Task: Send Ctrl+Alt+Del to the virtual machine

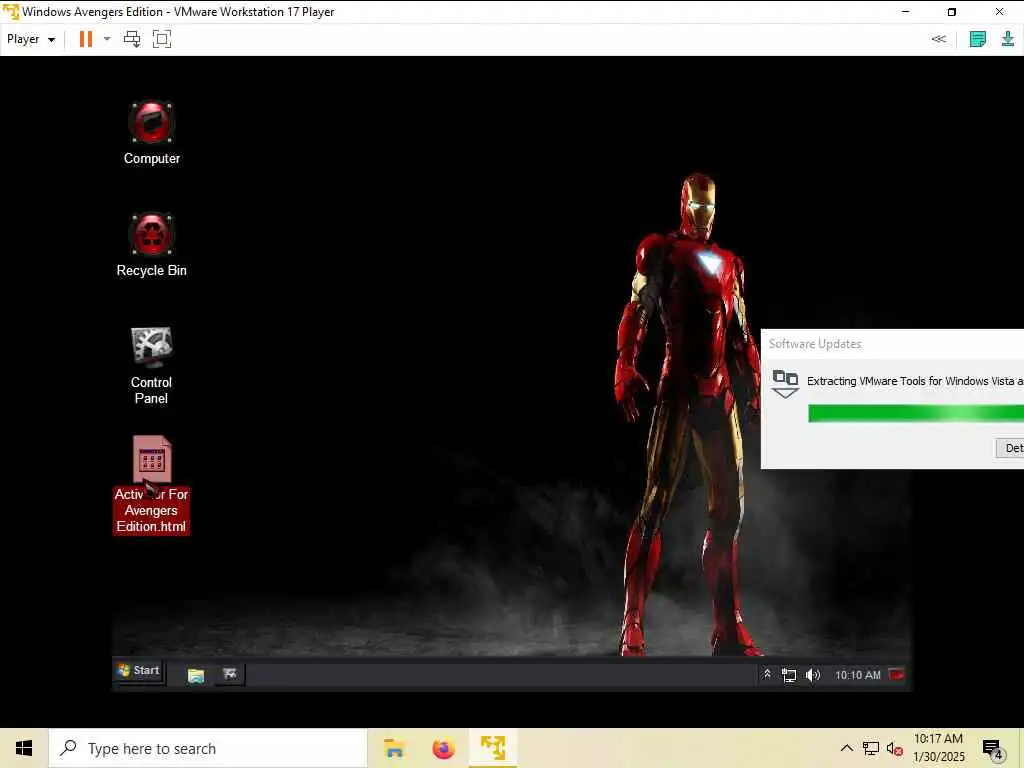Action: [x=132, y=39]
